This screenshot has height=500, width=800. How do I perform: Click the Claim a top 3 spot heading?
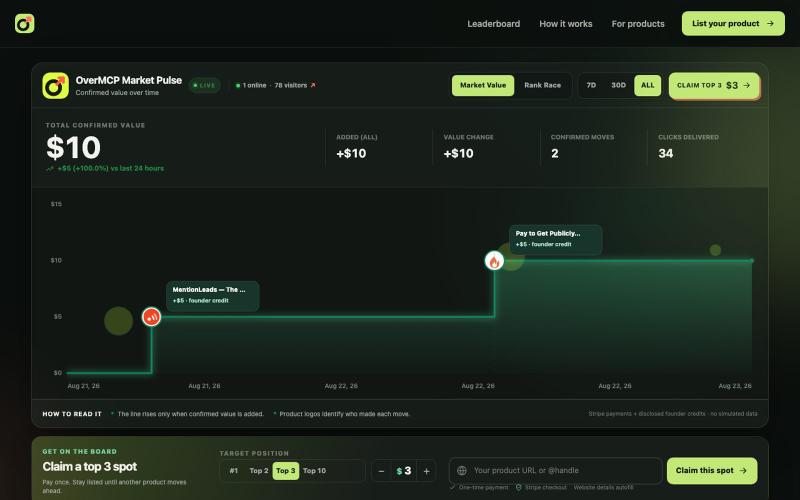(x=90, y=466)
